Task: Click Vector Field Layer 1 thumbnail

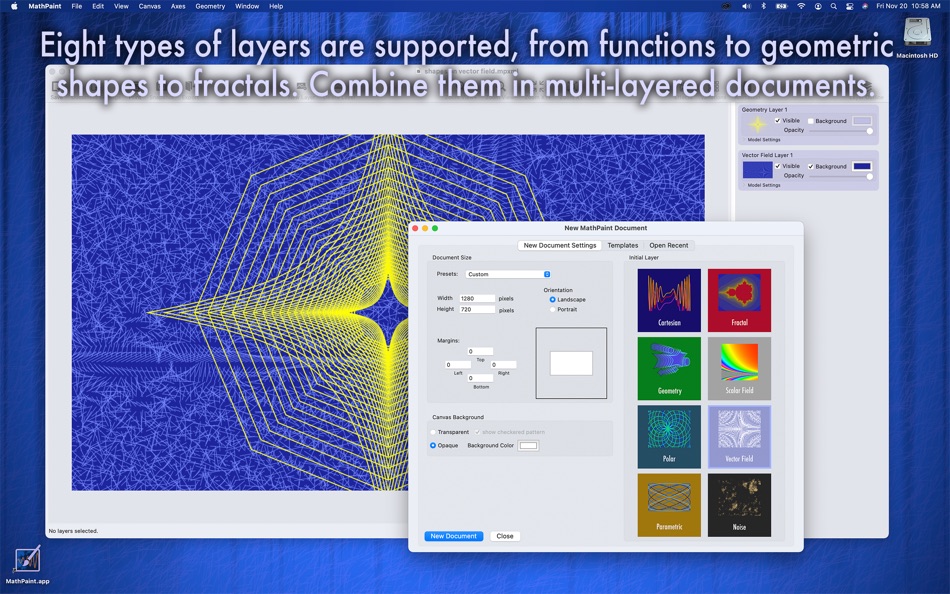Action: click(x=757, y=170)
